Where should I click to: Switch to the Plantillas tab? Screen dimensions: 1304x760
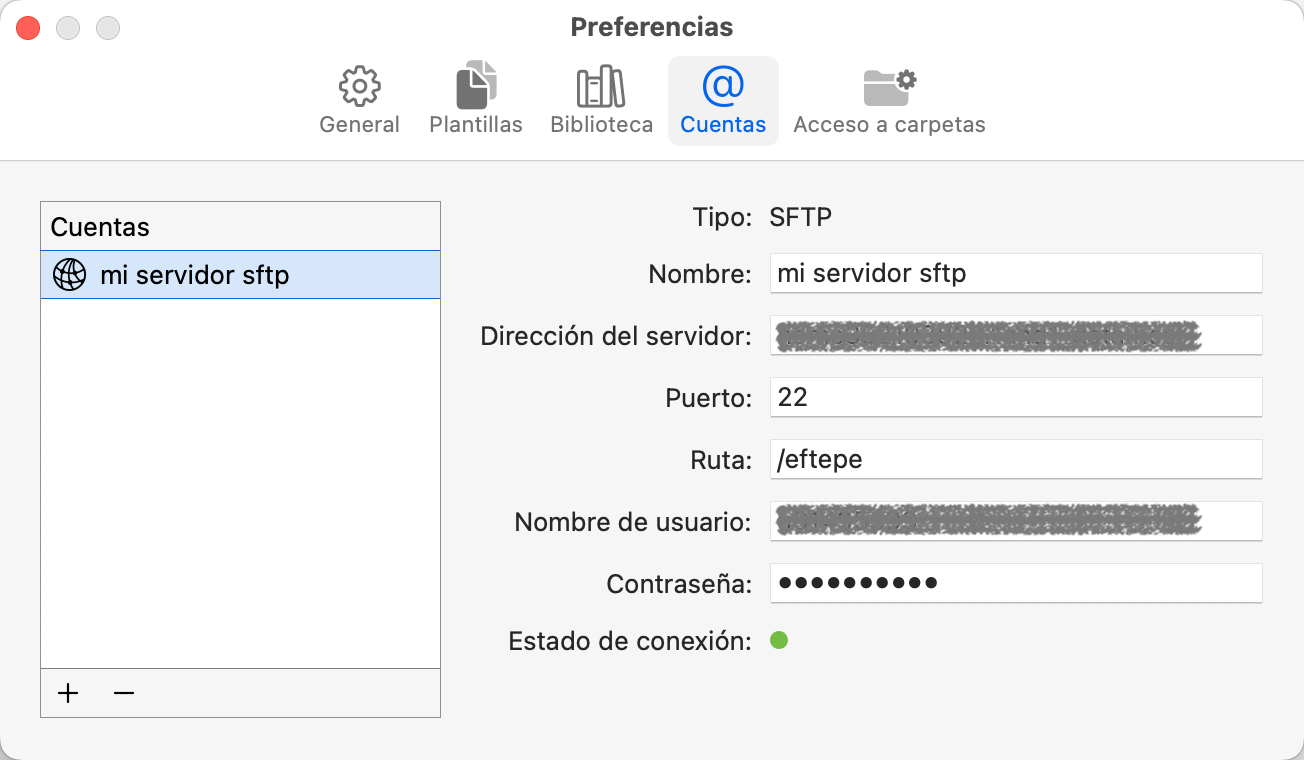[474, 100]
